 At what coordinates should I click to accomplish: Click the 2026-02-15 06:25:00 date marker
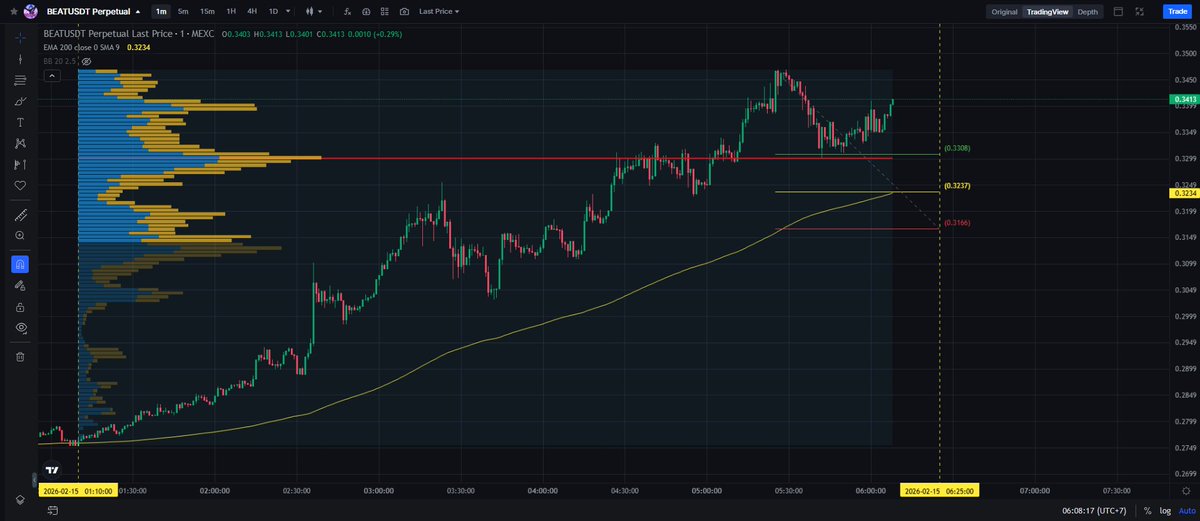coord(940,491)
